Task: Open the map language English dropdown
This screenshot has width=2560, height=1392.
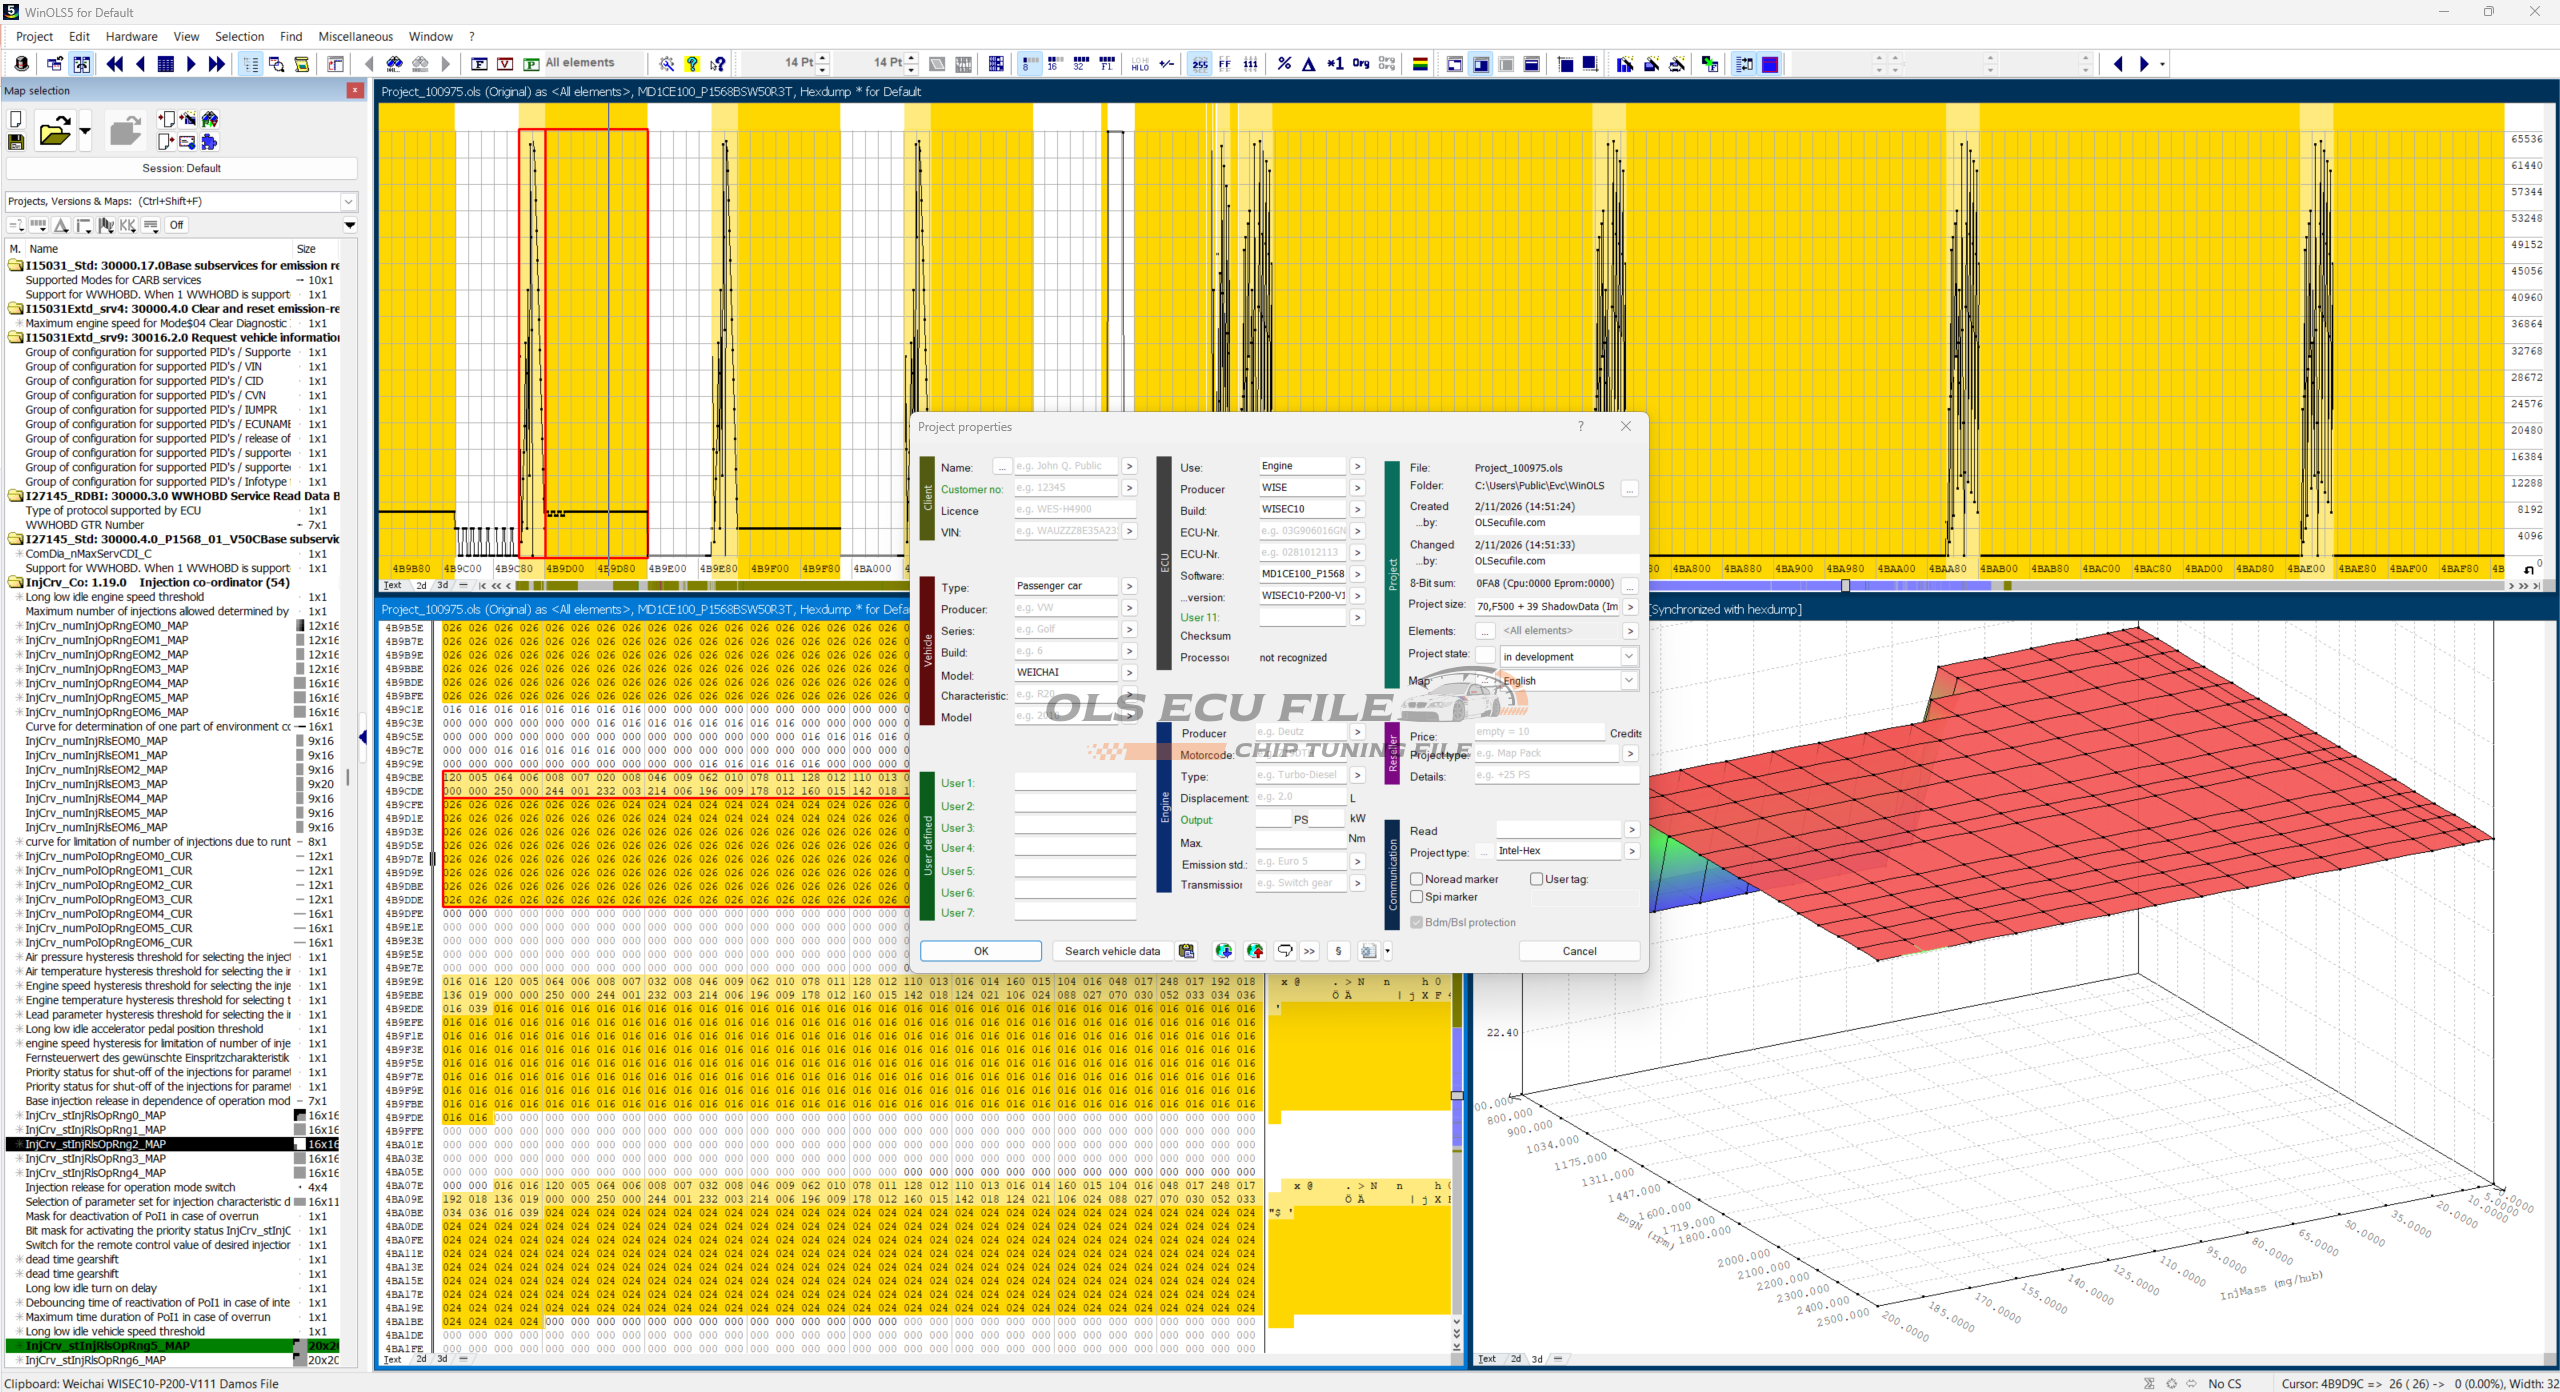Action: point(1629,681)
